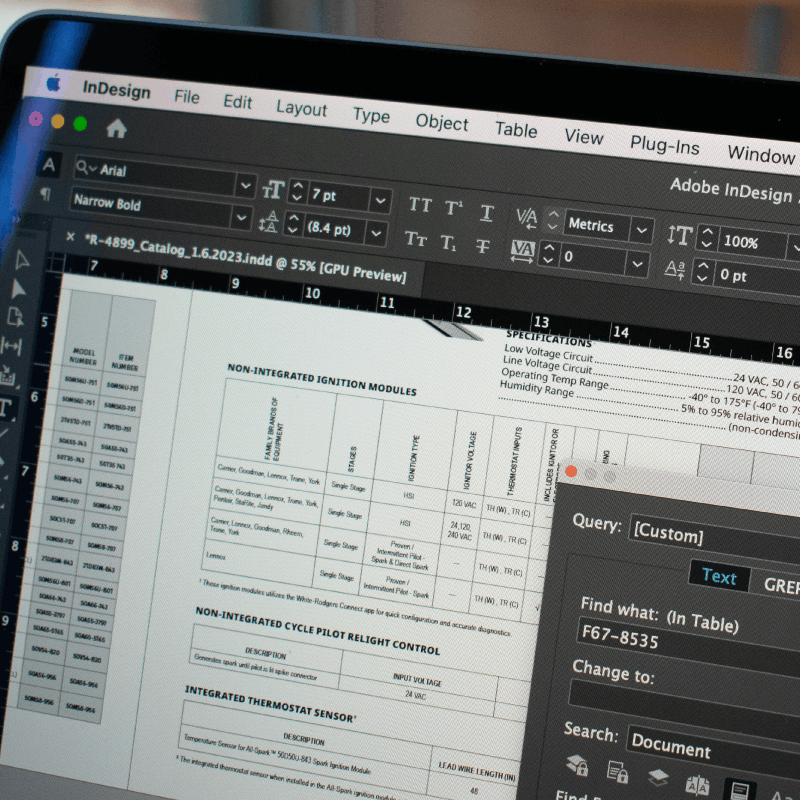Click the font size stepper arrows

(297, 192)
